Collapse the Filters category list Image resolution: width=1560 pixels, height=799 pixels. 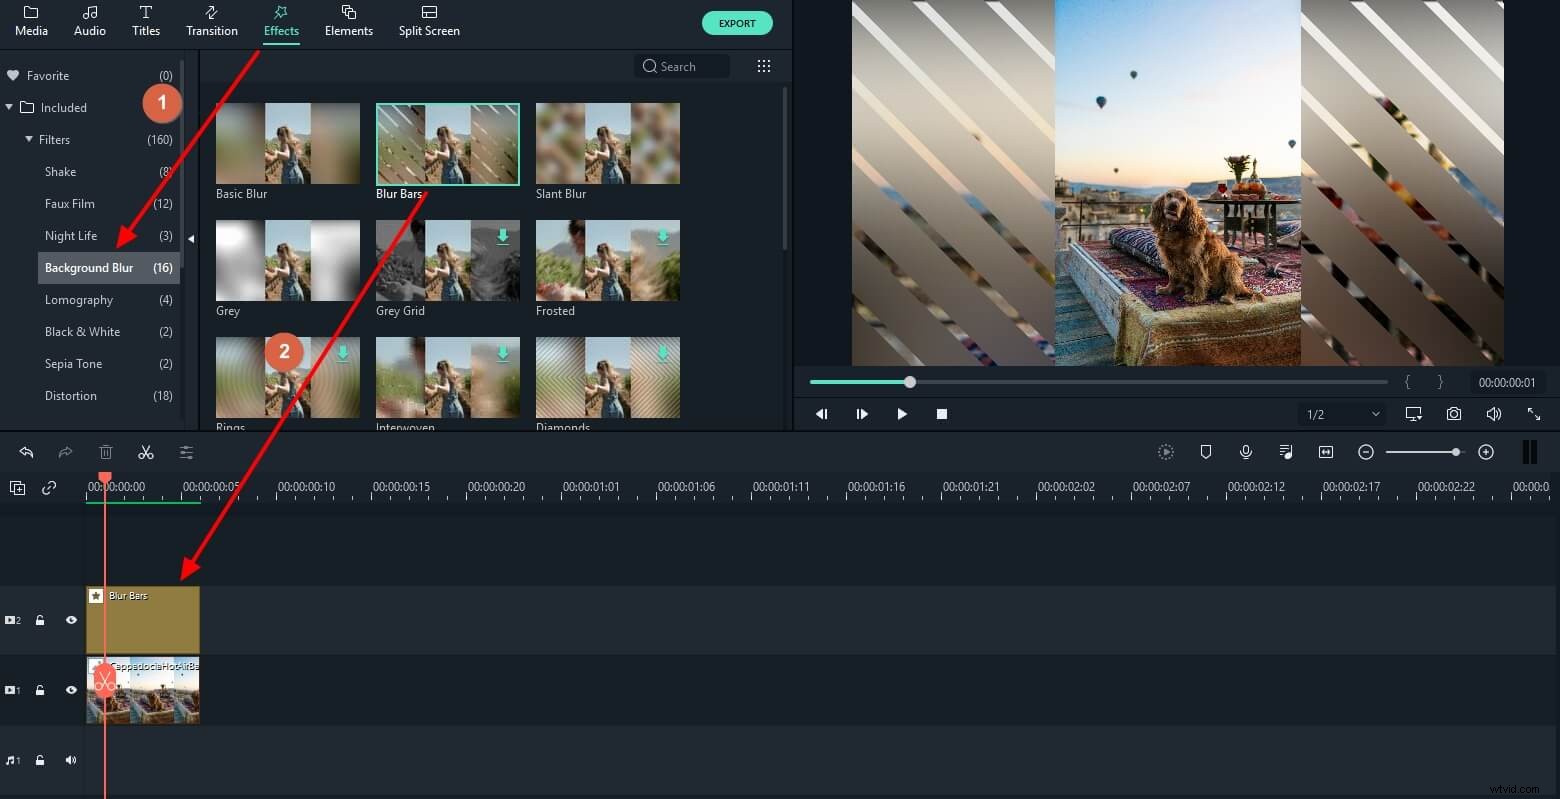click(x=27, y=139)
